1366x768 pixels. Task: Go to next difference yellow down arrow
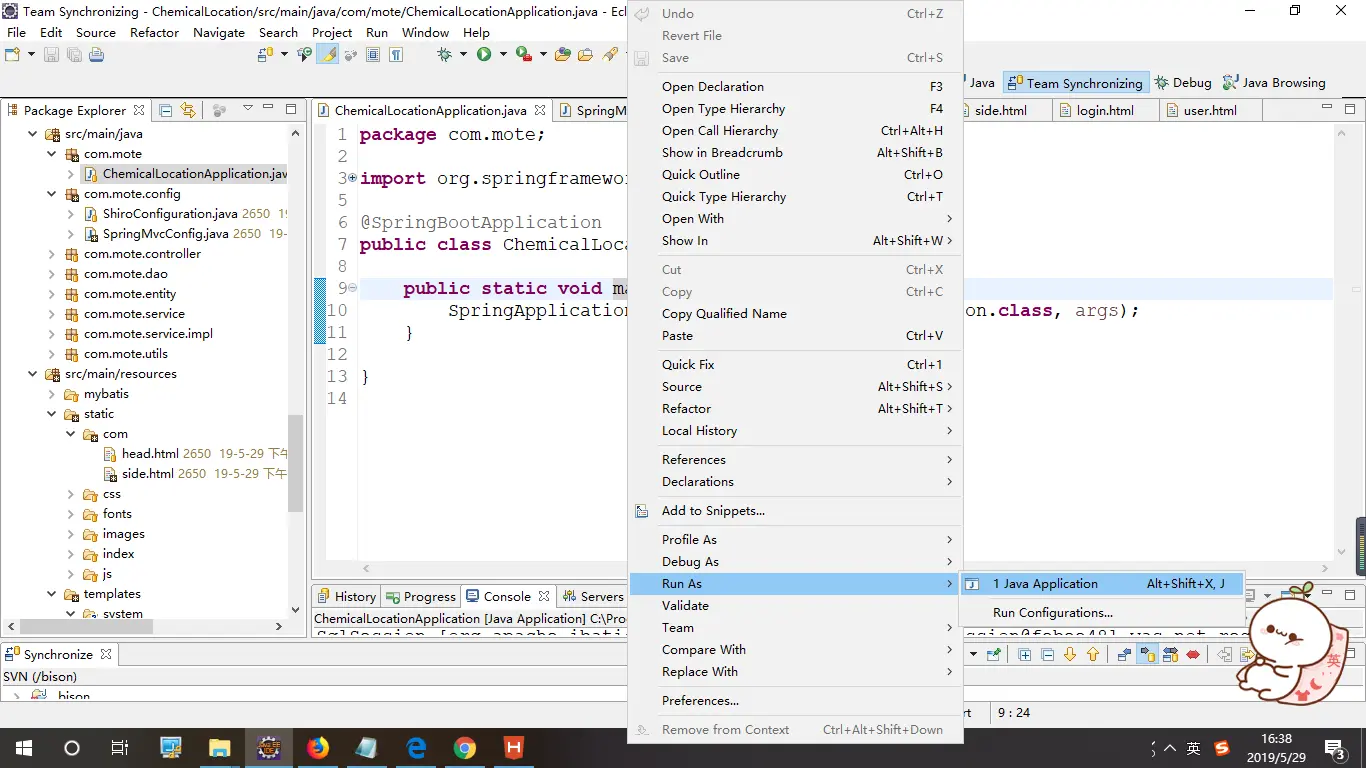1070,655
